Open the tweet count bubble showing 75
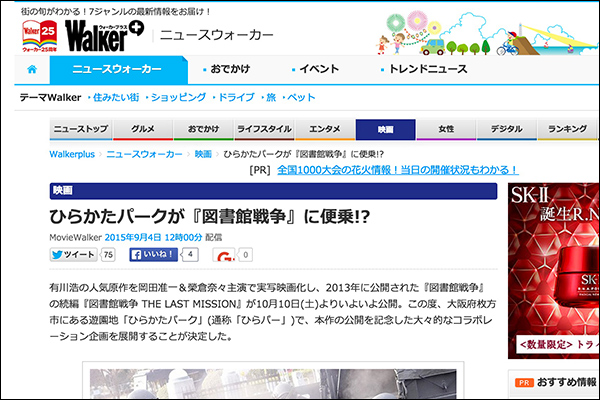Screen dimensions: 600x400 [108, 255]
